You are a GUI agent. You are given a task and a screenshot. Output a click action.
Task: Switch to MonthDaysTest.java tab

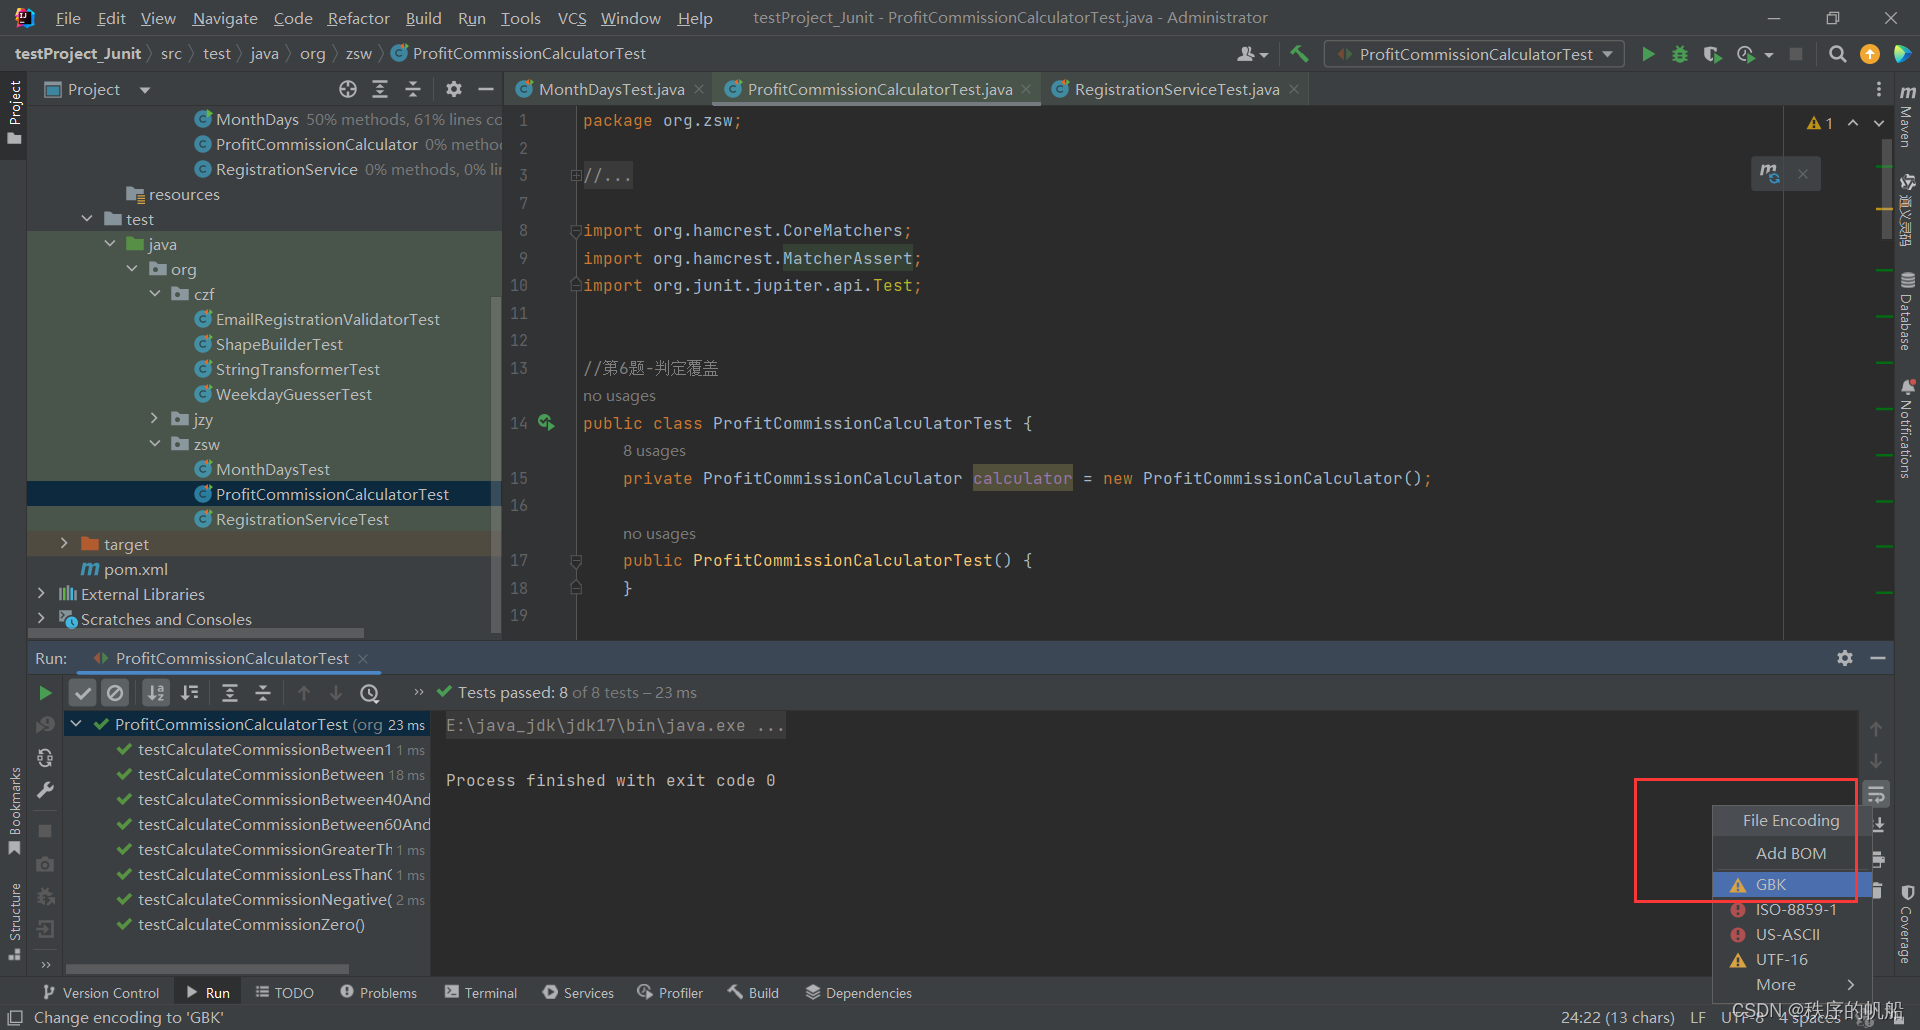611,89
